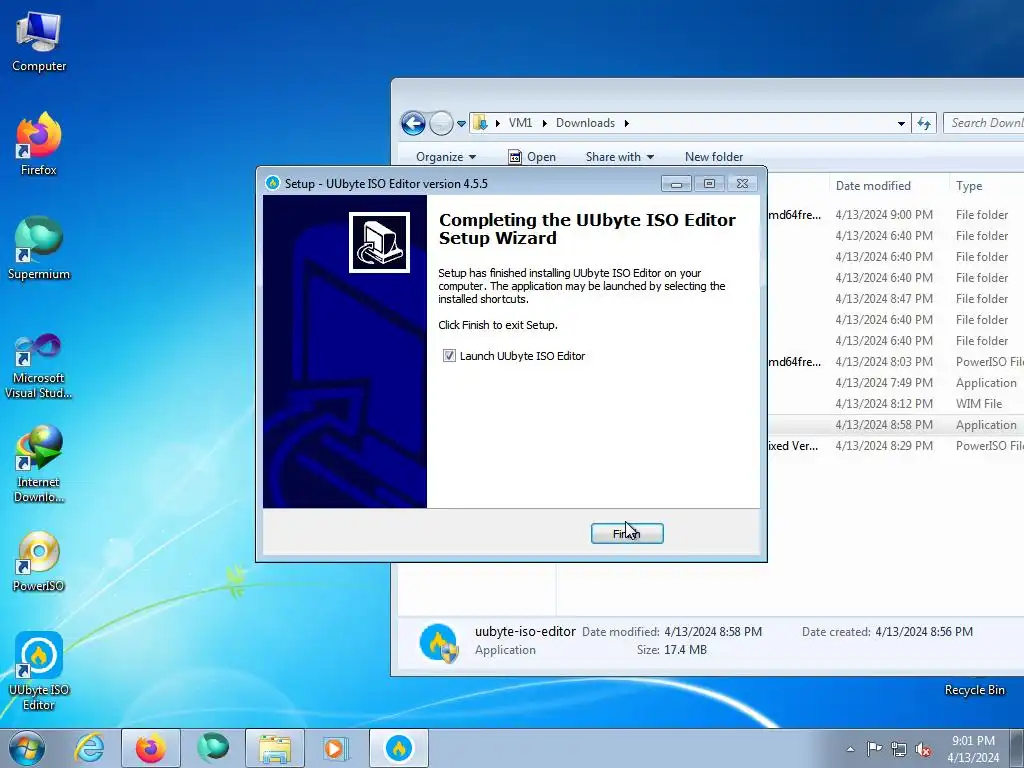This screenshot has height=768, width=1024.
Task: Click Finish to exit Setup
Action: coord(627,534)
